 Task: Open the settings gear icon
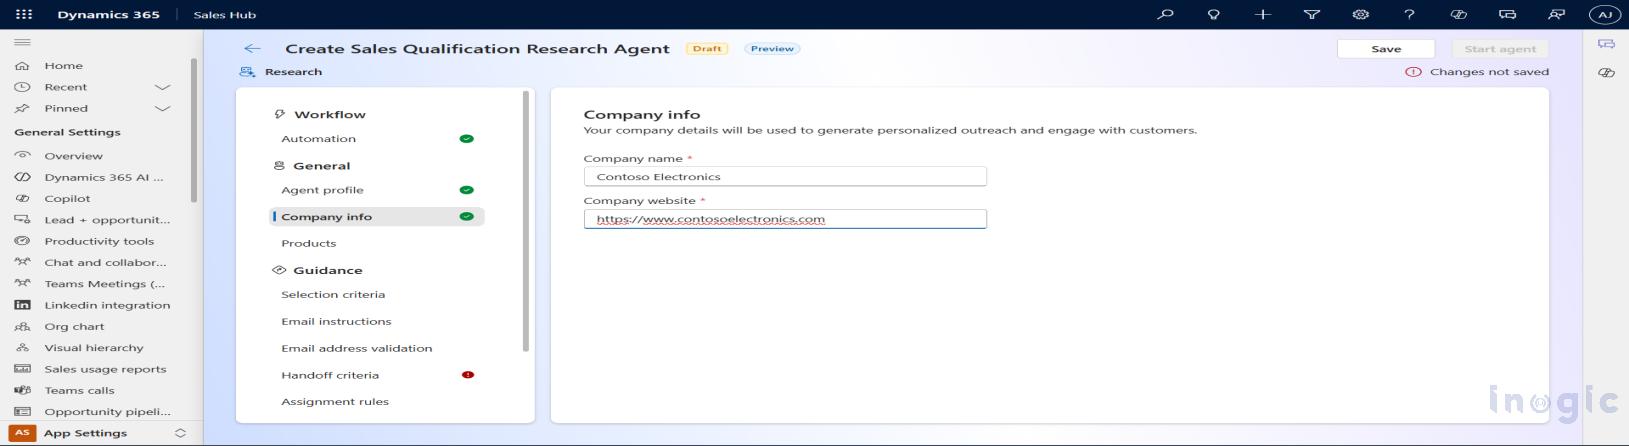coord(1360,14)
